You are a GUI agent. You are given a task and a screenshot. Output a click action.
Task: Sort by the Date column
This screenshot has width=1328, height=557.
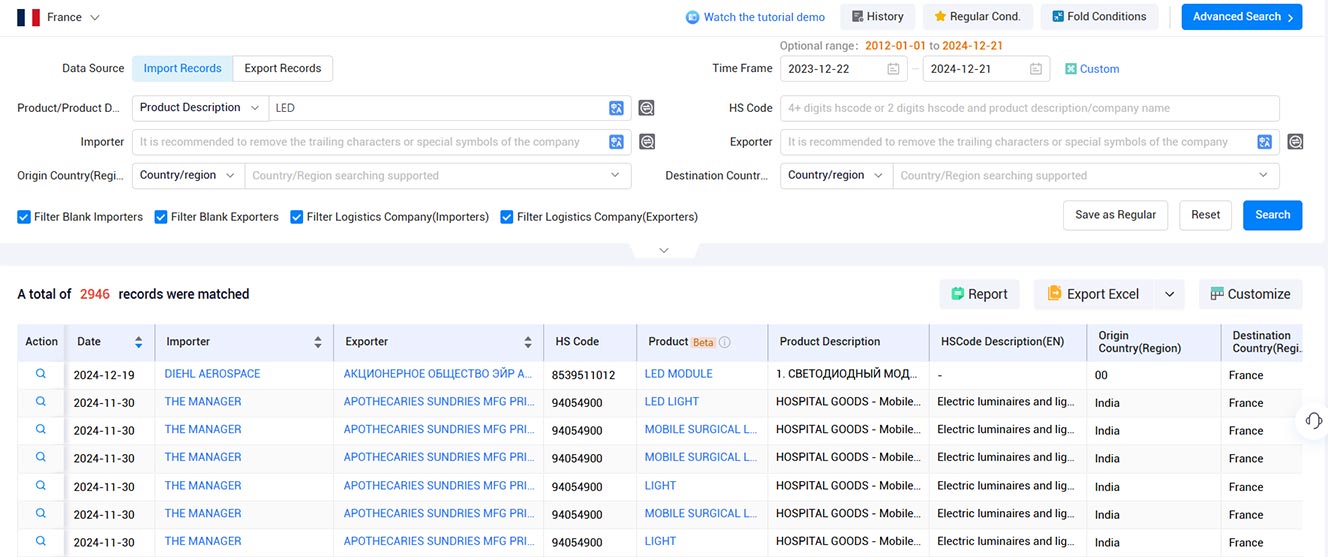tap(139, 342)
